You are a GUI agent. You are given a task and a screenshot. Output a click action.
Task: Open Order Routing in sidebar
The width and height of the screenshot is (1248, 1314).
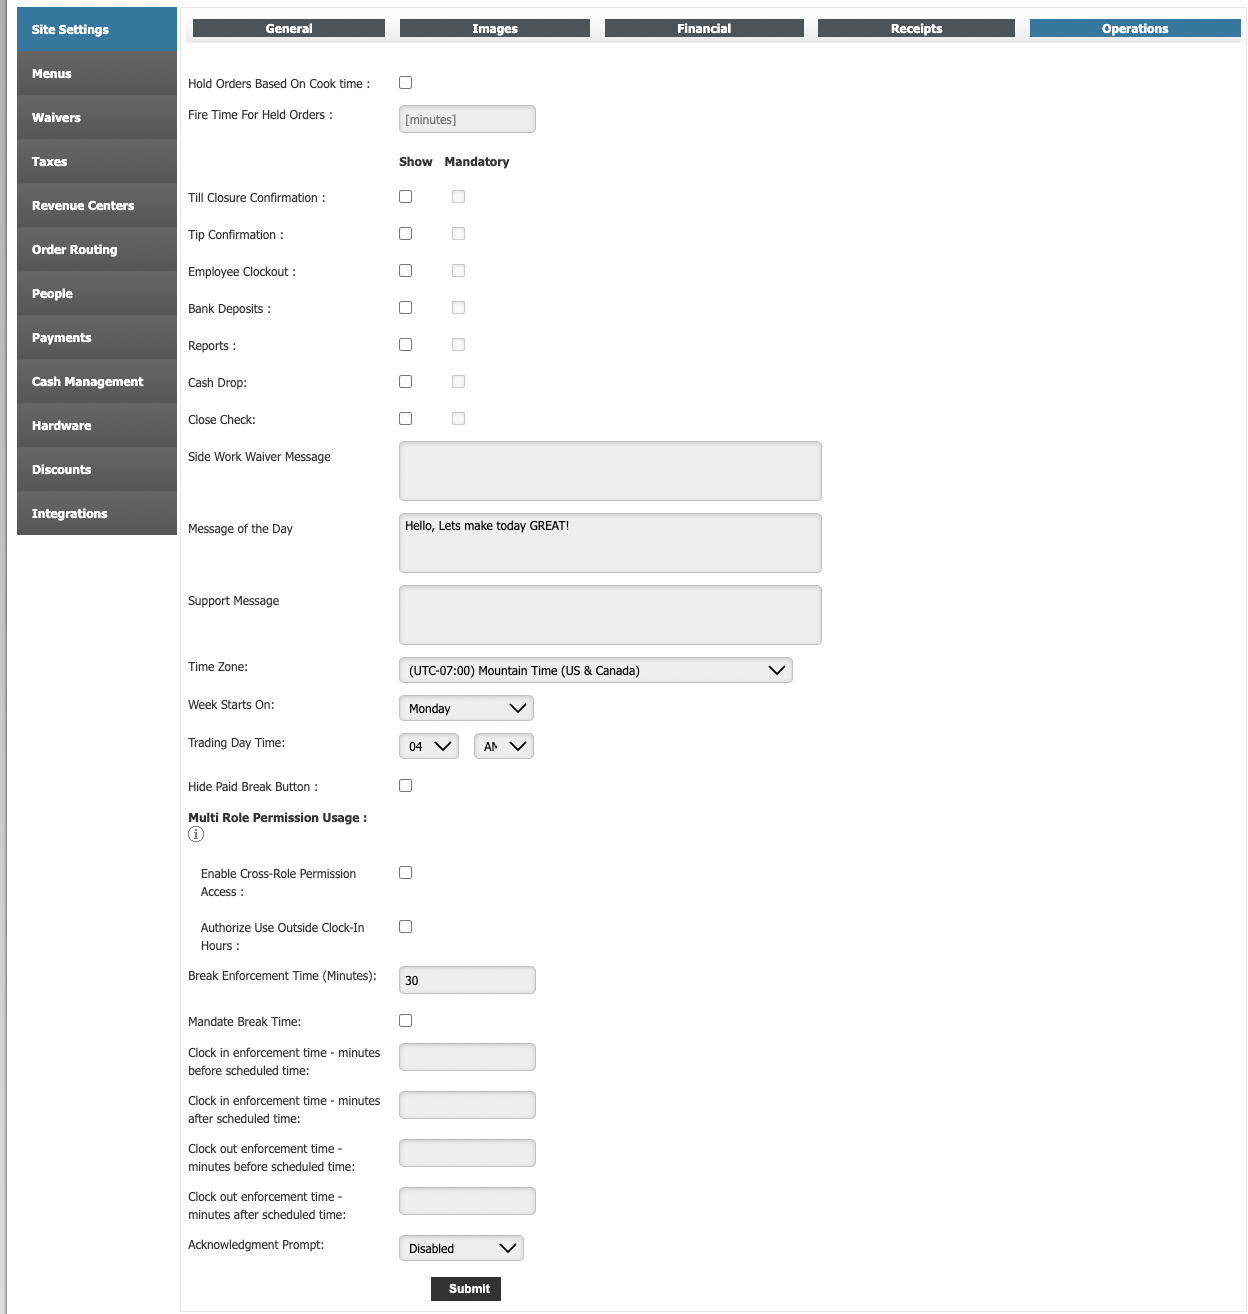97,249
